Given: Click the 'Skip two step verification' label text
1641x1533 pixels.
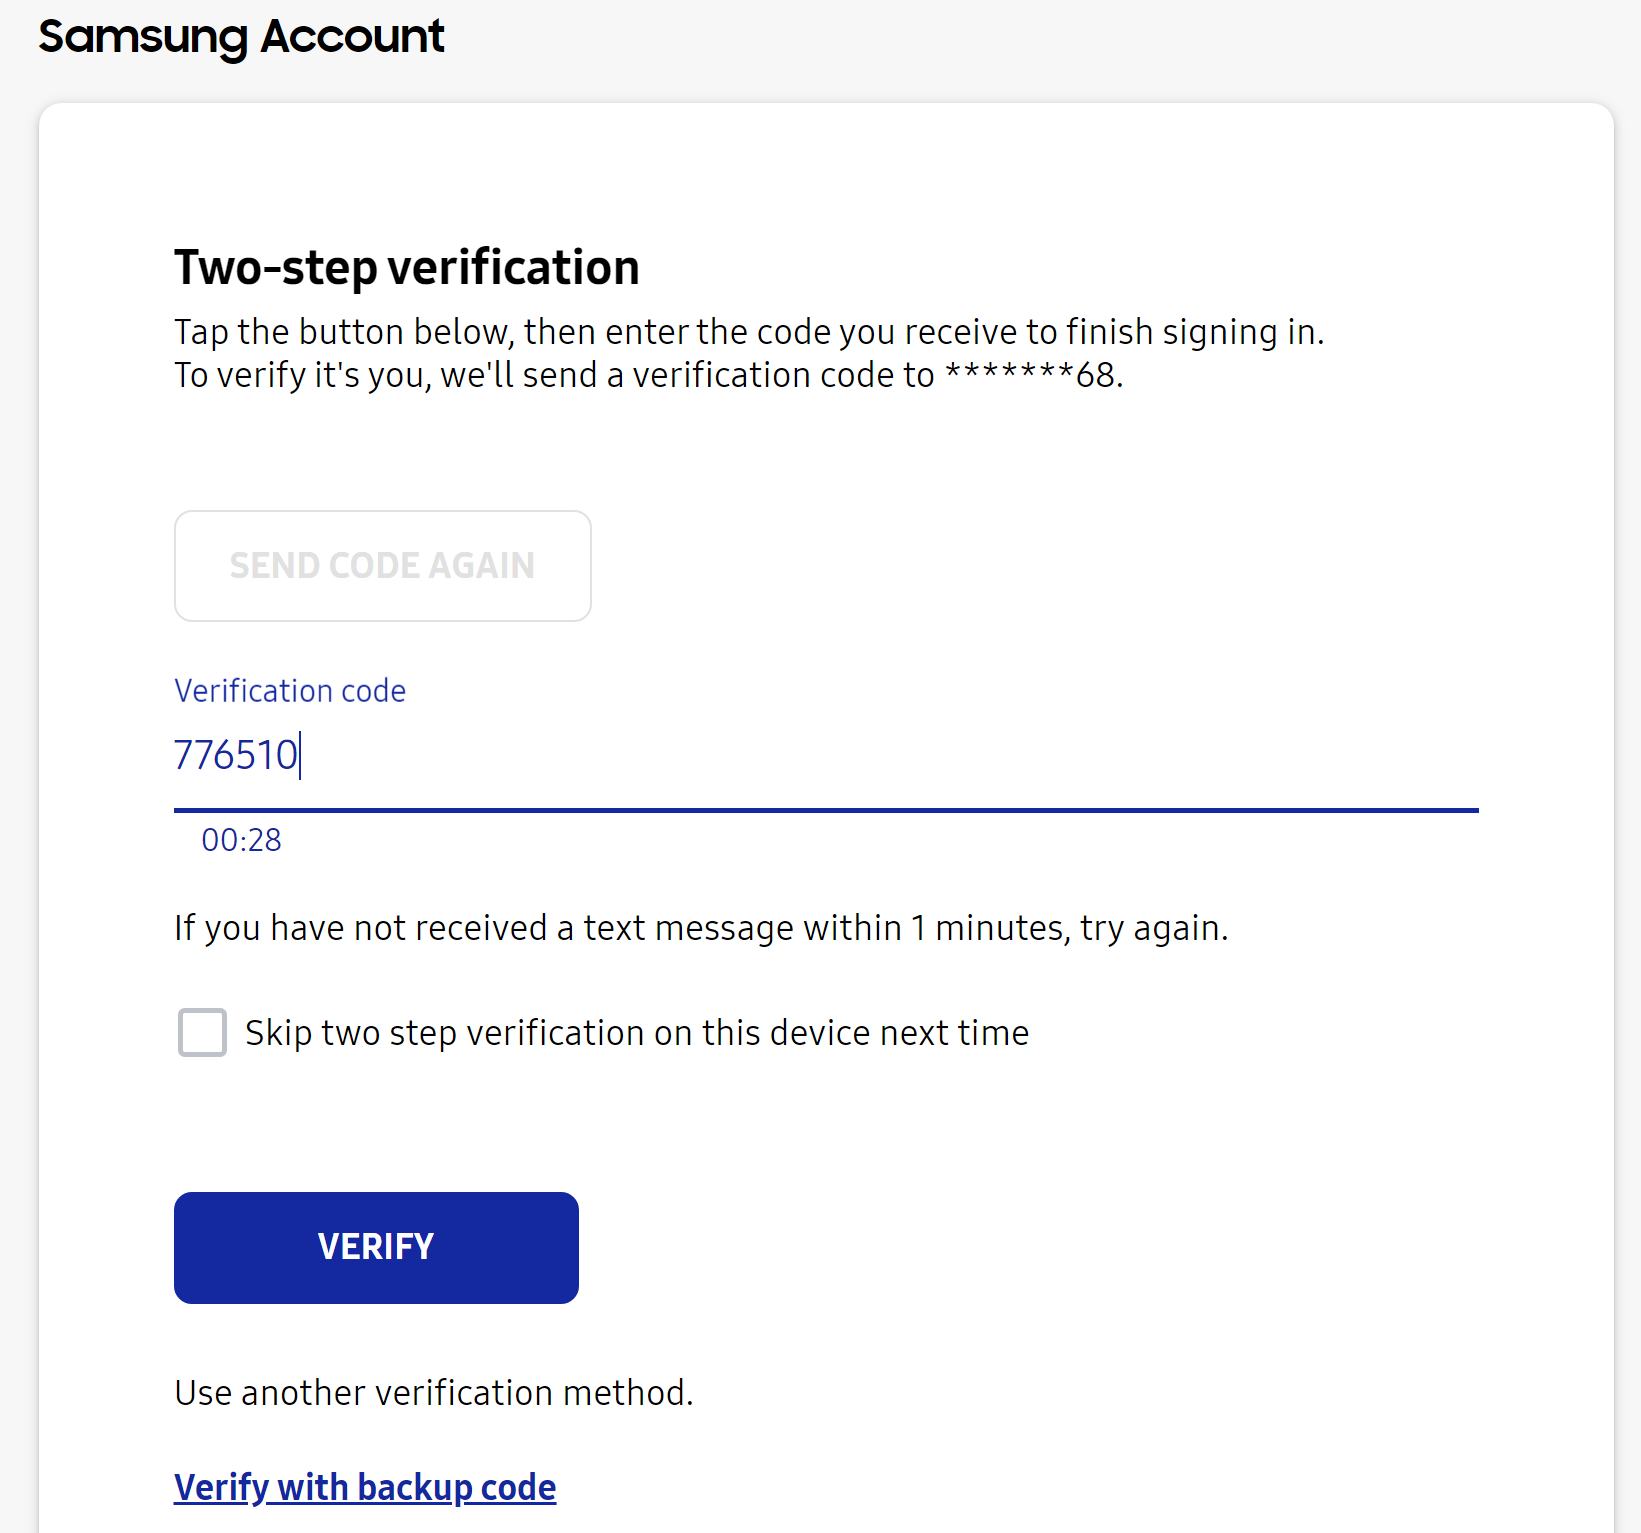Looking at the screenshot, I should click(637, 1033).
